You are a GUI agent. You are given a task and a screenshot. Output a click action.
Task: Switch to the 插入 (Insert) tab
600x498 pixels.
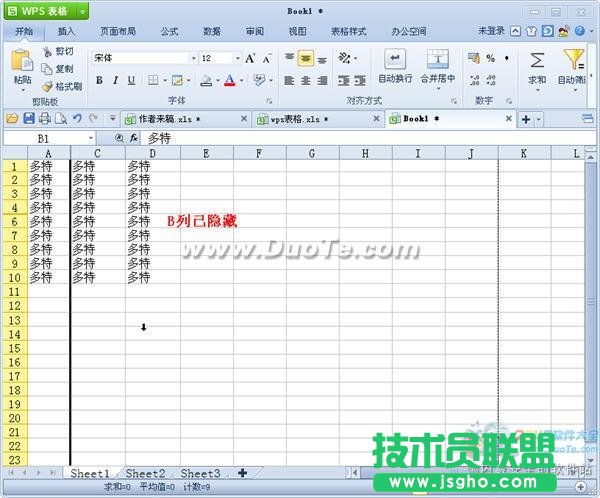click(66, 31)
